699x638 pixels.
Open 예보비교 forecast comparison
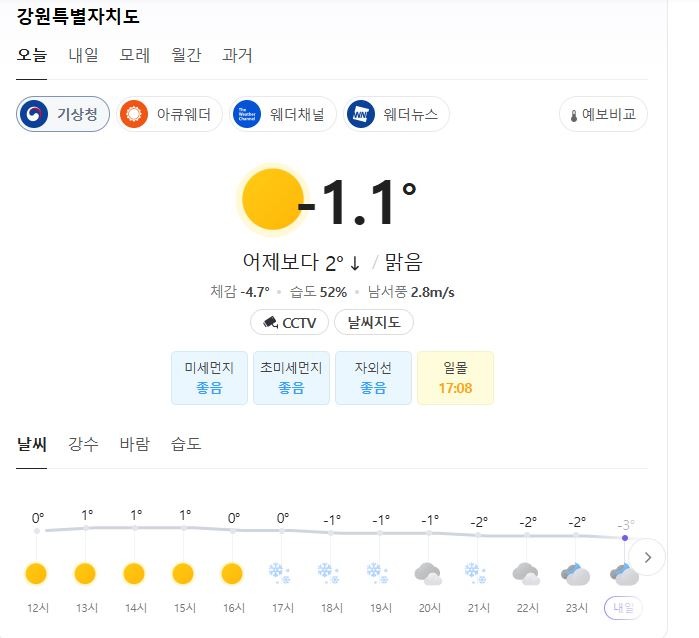(x=603, y=114)
